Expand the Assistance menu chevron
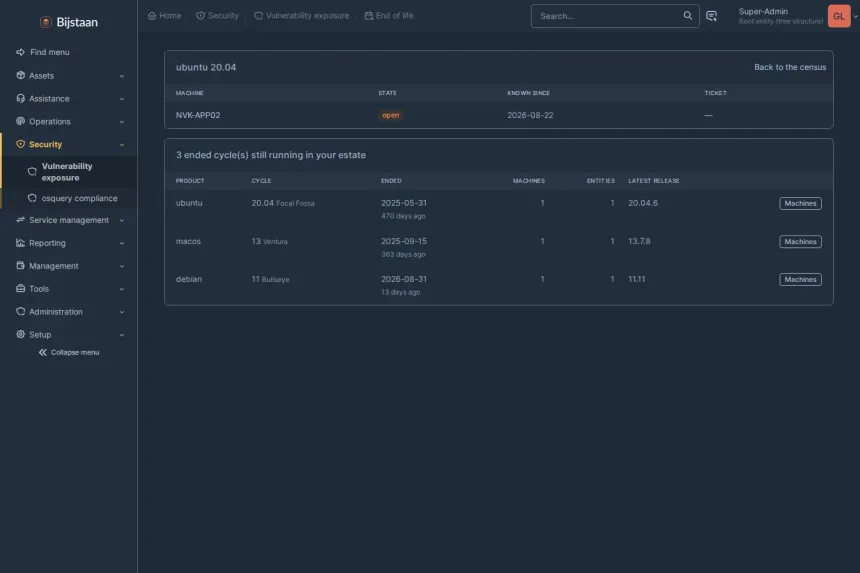Viewport: 860px width, 573px height. pos(122,99)
